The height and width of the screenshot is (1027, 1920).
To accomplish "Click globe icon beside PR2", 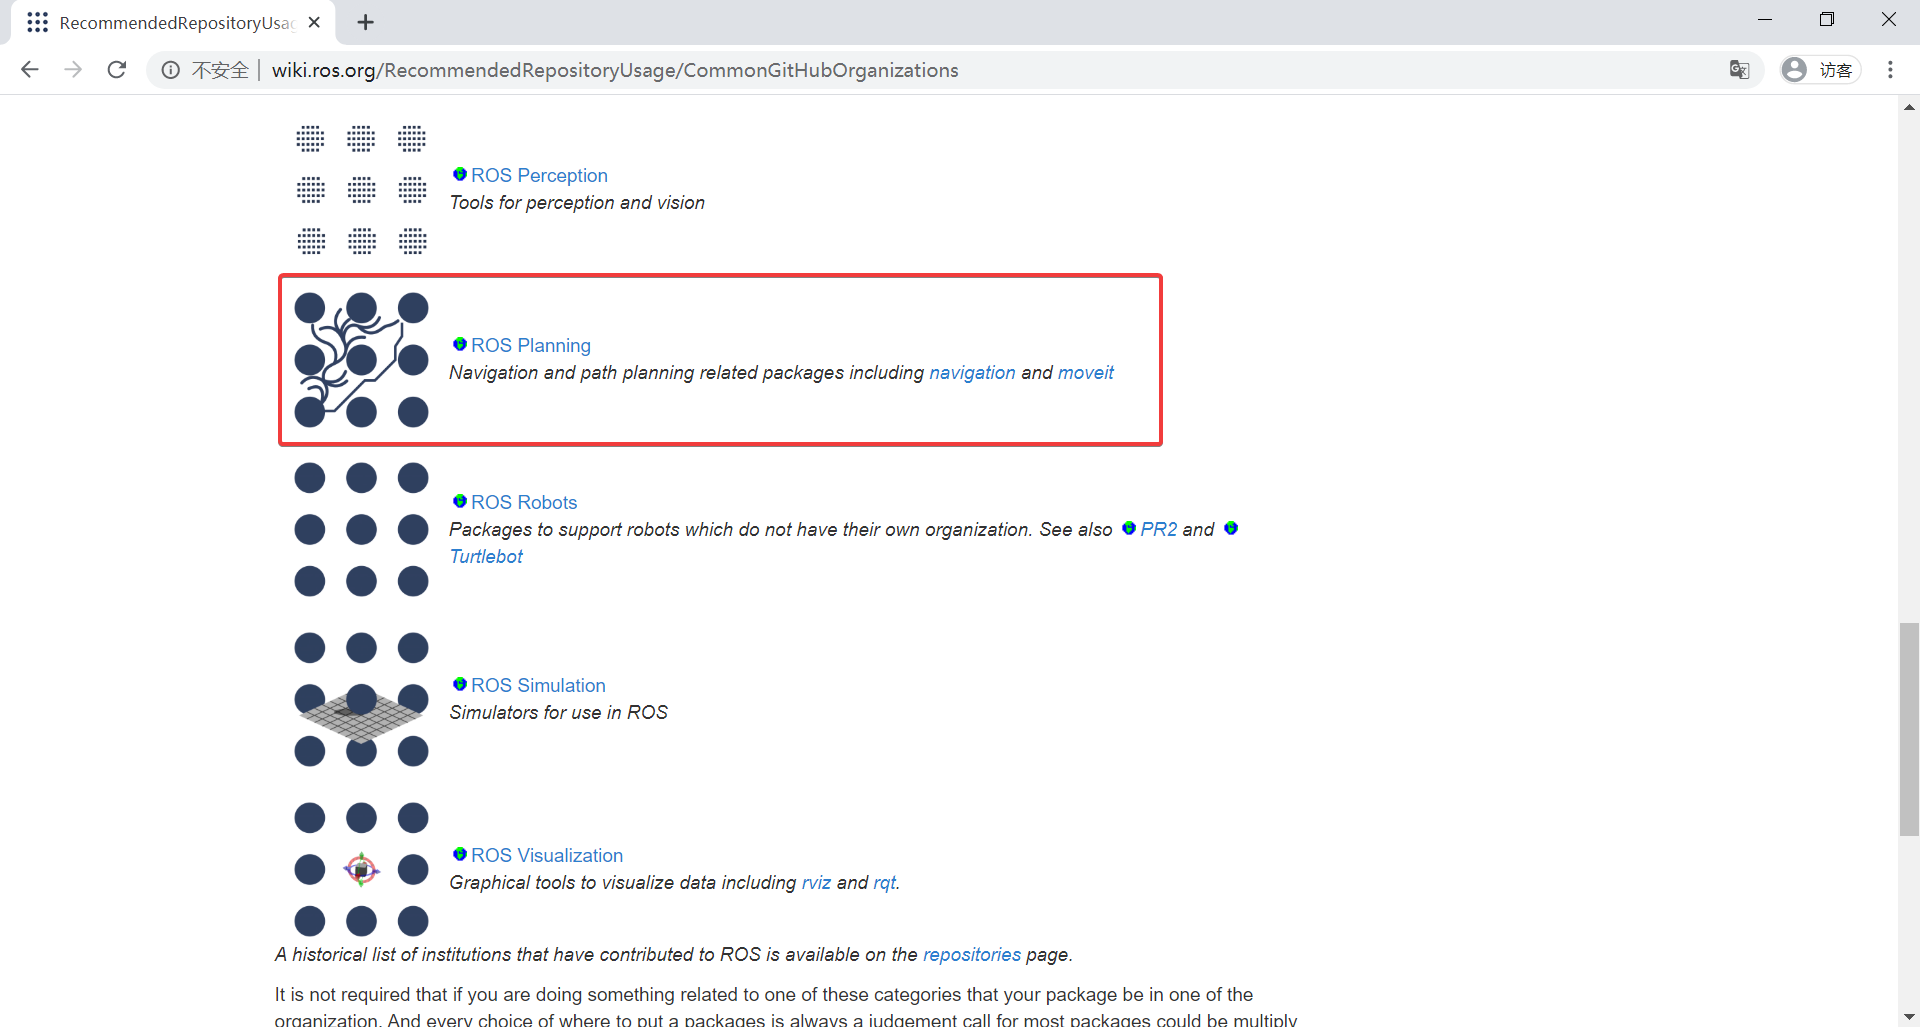I will click(x=1129, y=528).
